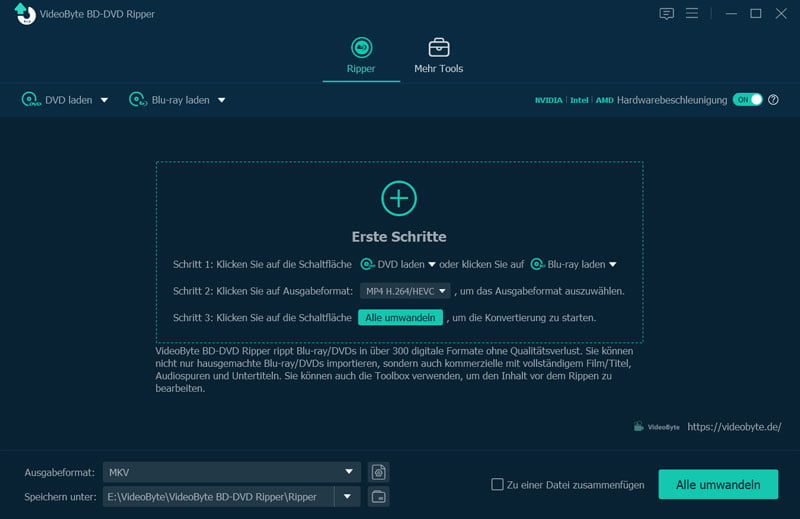Click the hardware acceleration help question icon
This screenshot has height=519, width=800.
(x=773, y=100)
